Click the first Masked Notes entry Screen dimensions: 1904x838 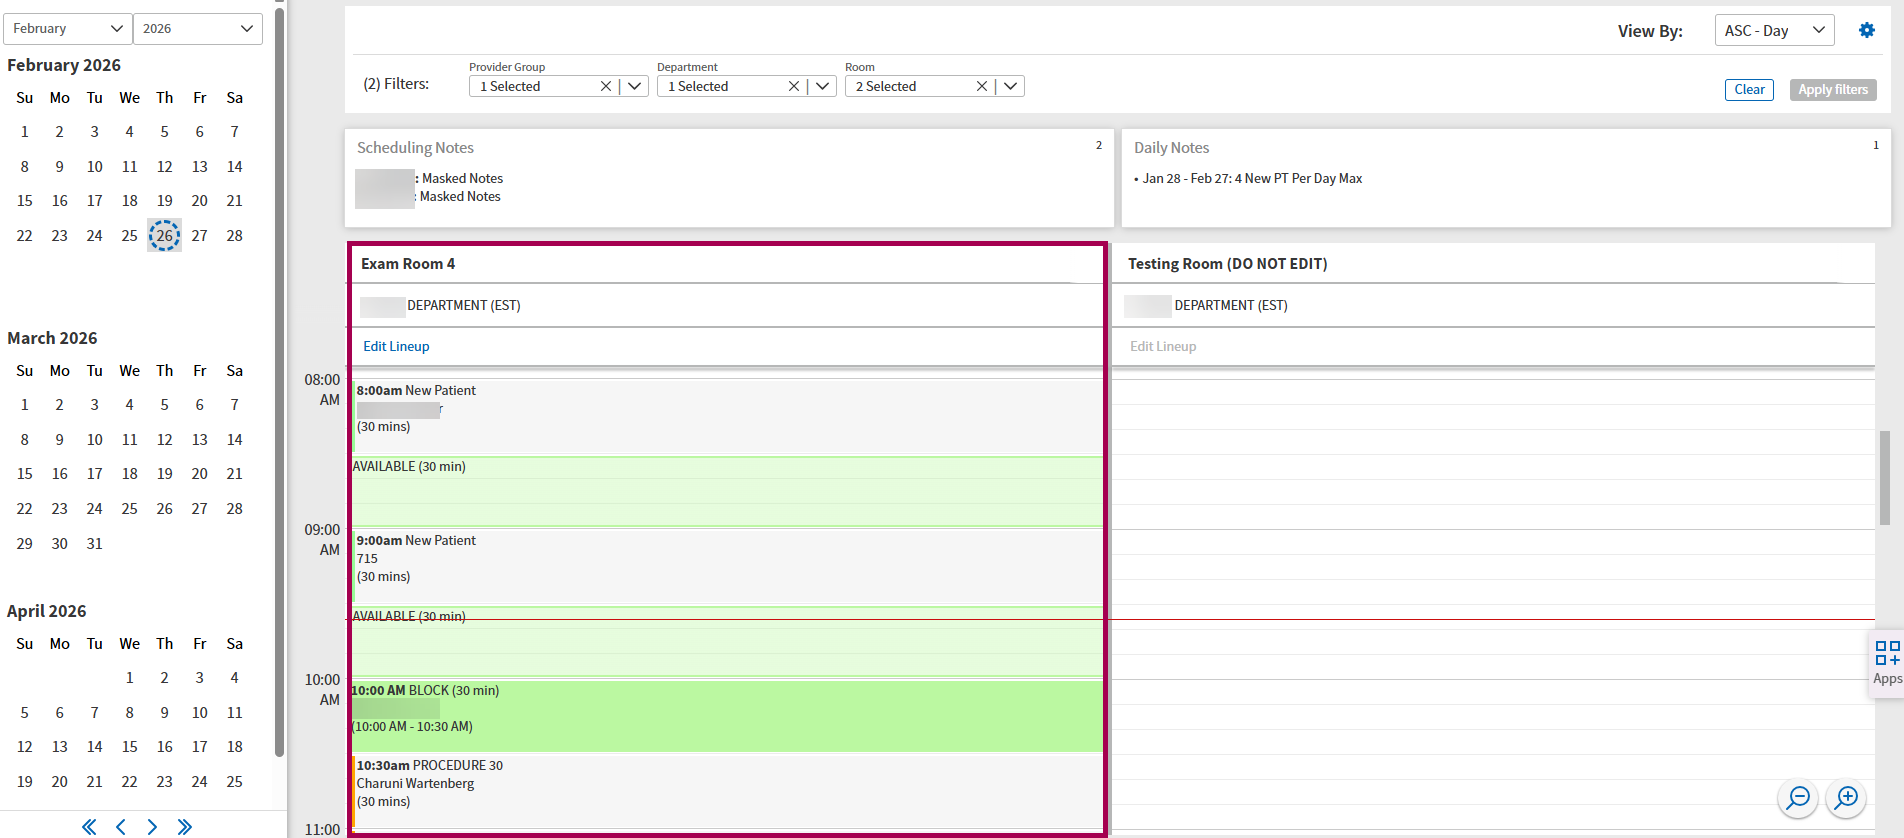point(462,179)
